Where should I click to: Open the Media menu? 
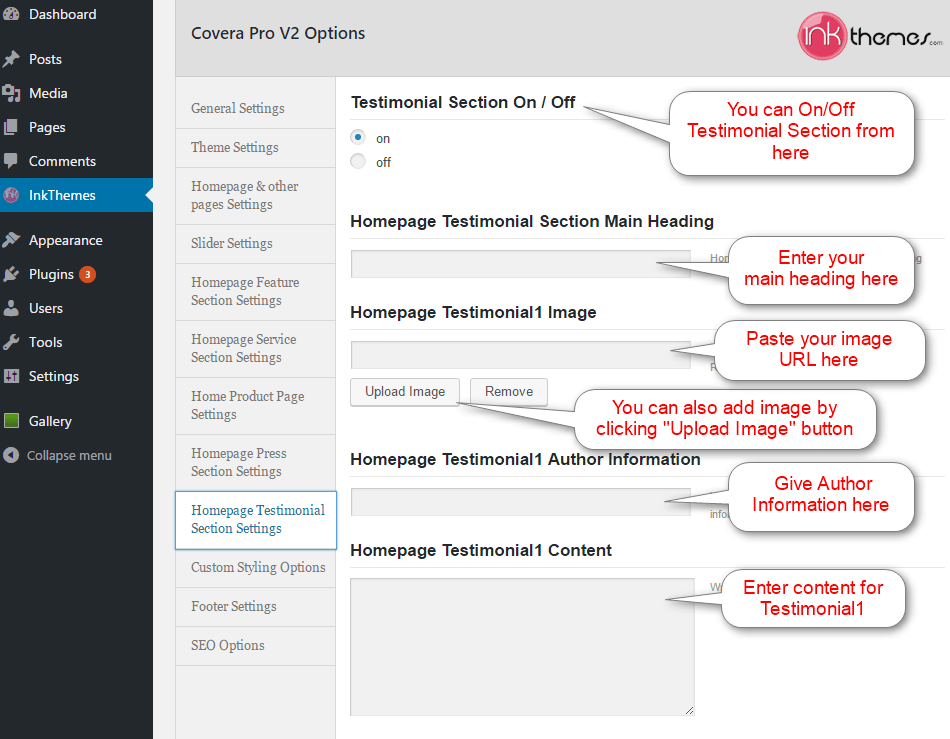coord(76,93)
